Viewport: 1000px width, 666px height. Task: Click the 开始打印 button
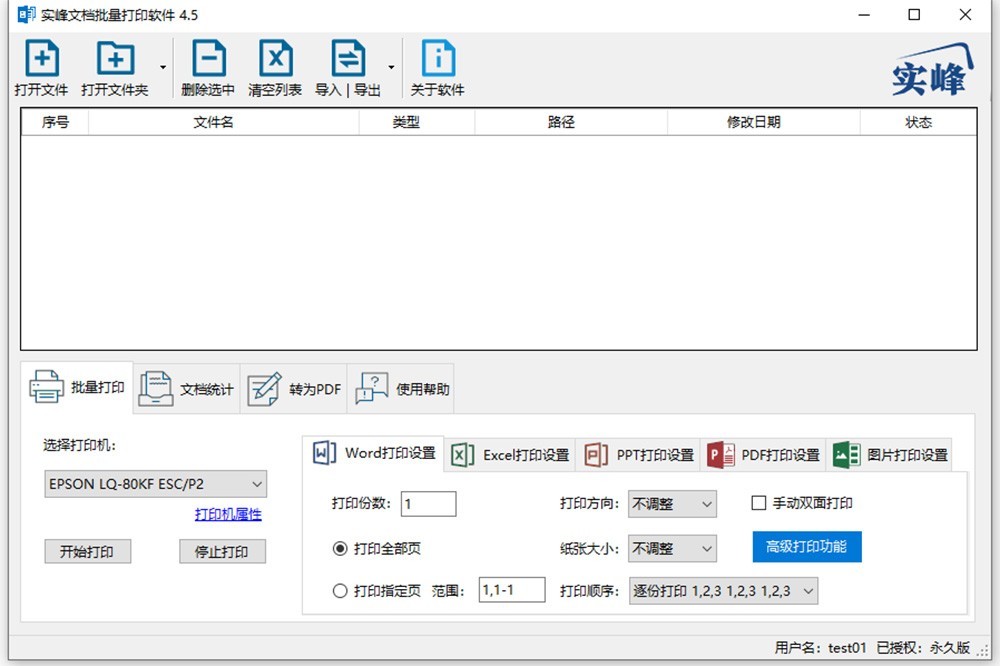(87, 551)
